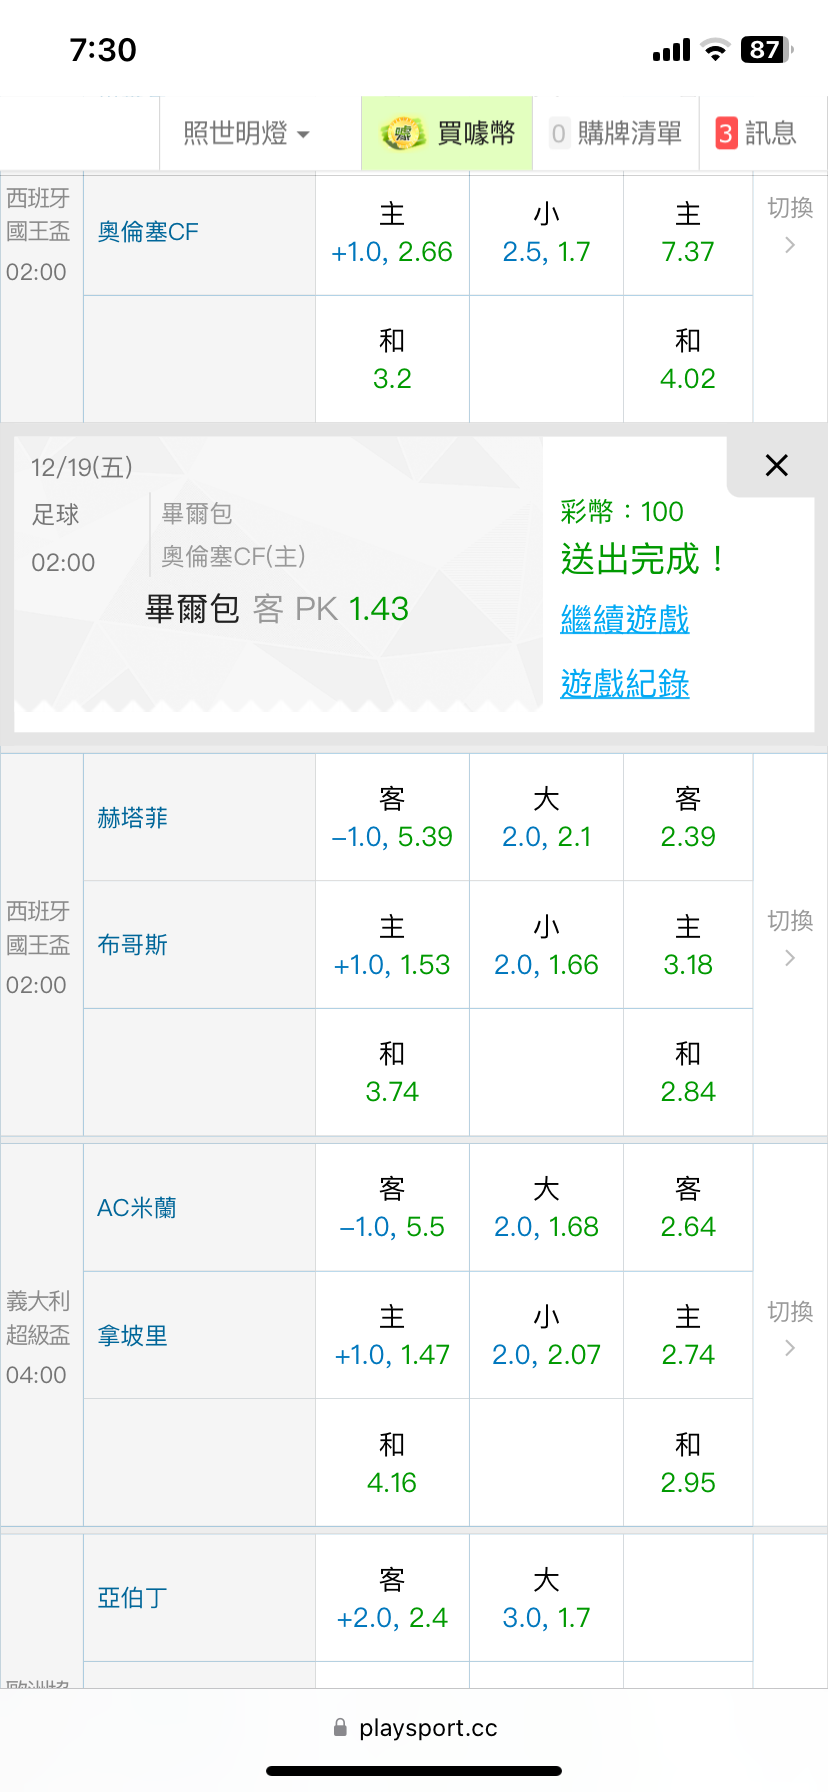The width and height of the screenshot is (828, 1792).
Task: Close the bet confirmation slip
Action: 776,465
